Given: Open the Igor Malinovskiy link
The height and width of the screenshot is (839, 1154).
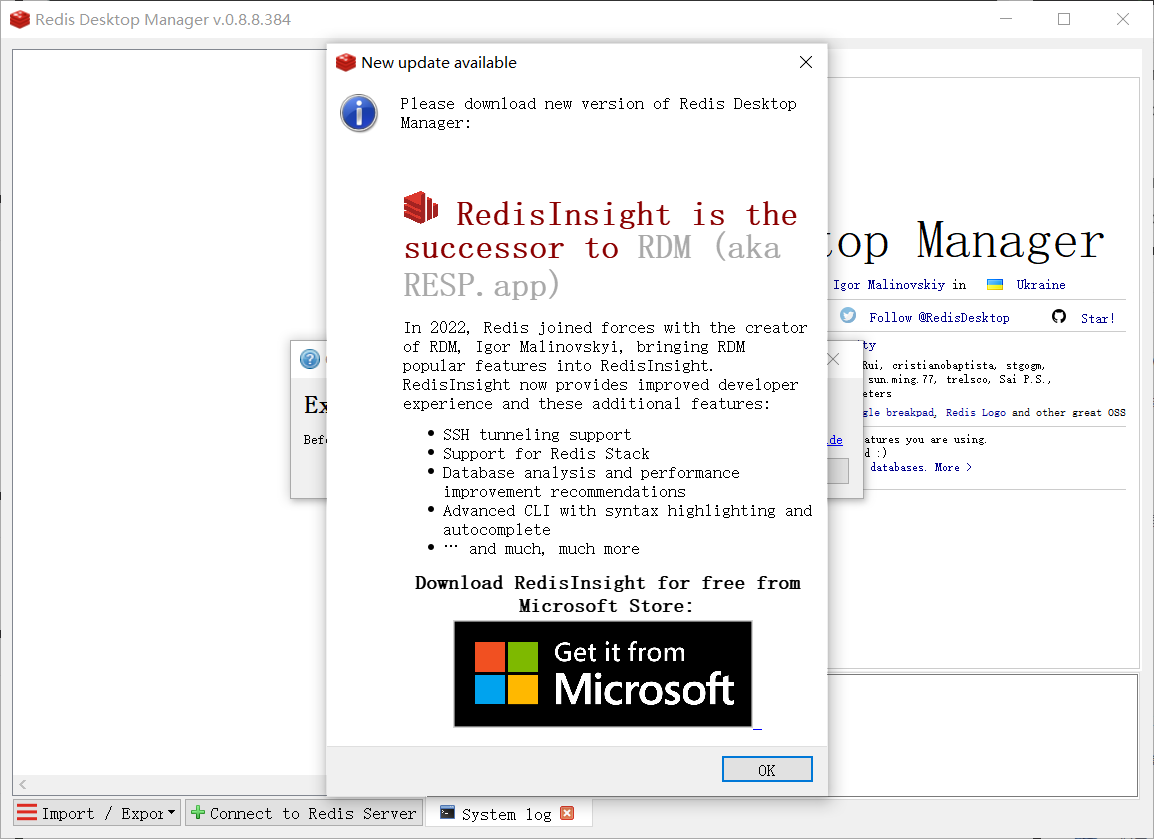Looking at the screenshot, I should click(889, 285).
